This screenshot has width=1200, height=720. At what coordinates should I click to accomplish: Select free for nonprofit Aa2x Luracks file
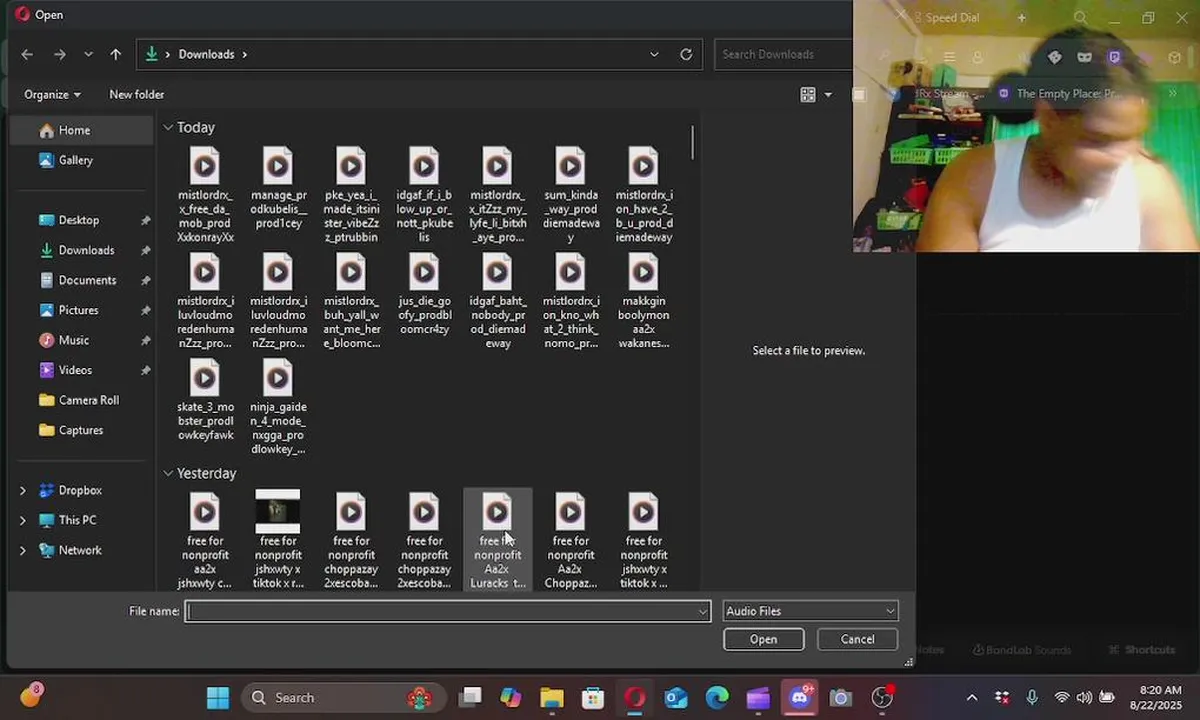[497, 540]
